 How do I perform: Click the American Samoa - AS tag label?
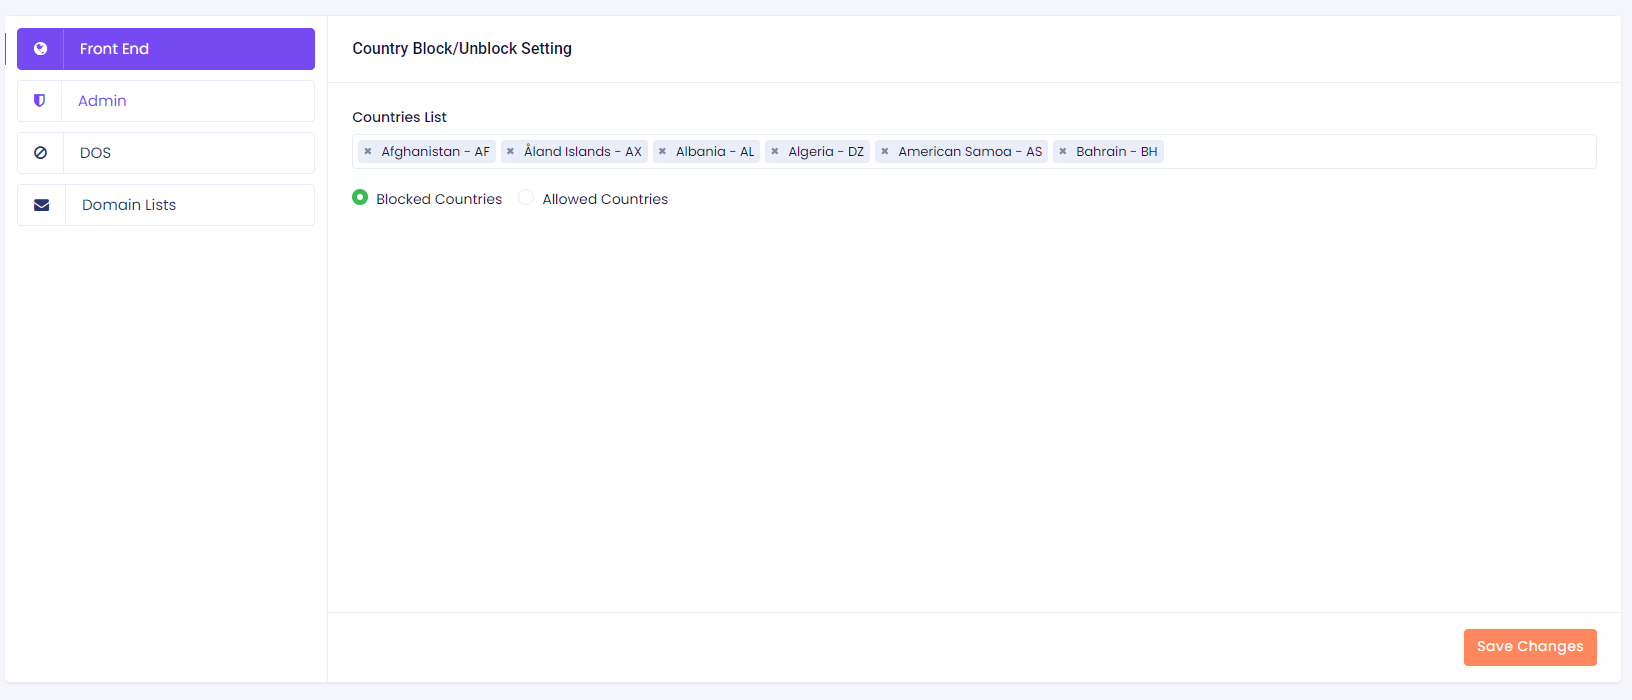point(969,152)
